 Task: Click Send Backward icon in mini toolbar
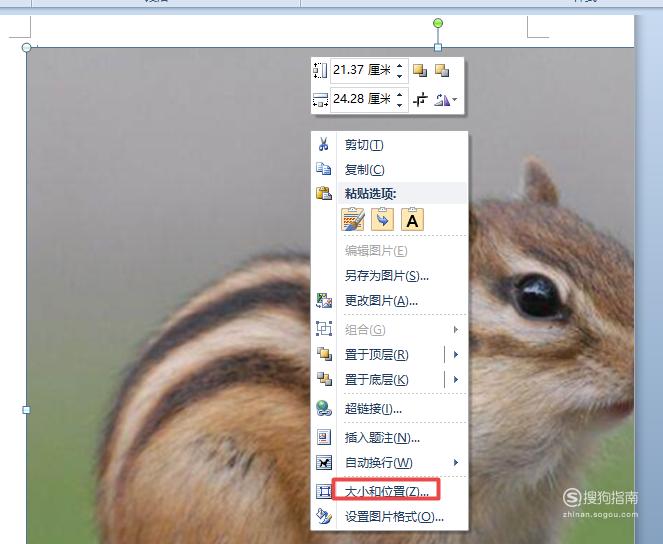coord(442,70)
